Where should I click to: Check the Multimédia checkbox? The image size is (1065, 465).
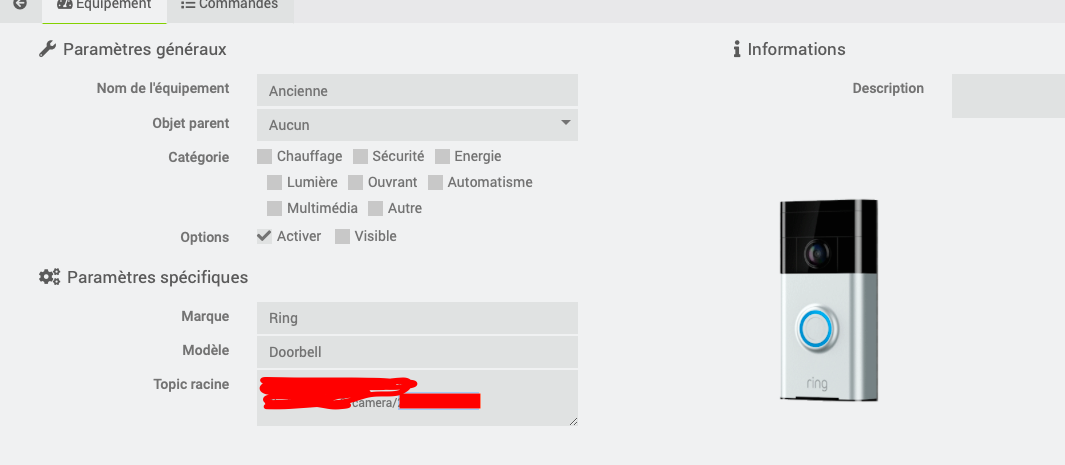pyautogui.click(x=275, y=208)
